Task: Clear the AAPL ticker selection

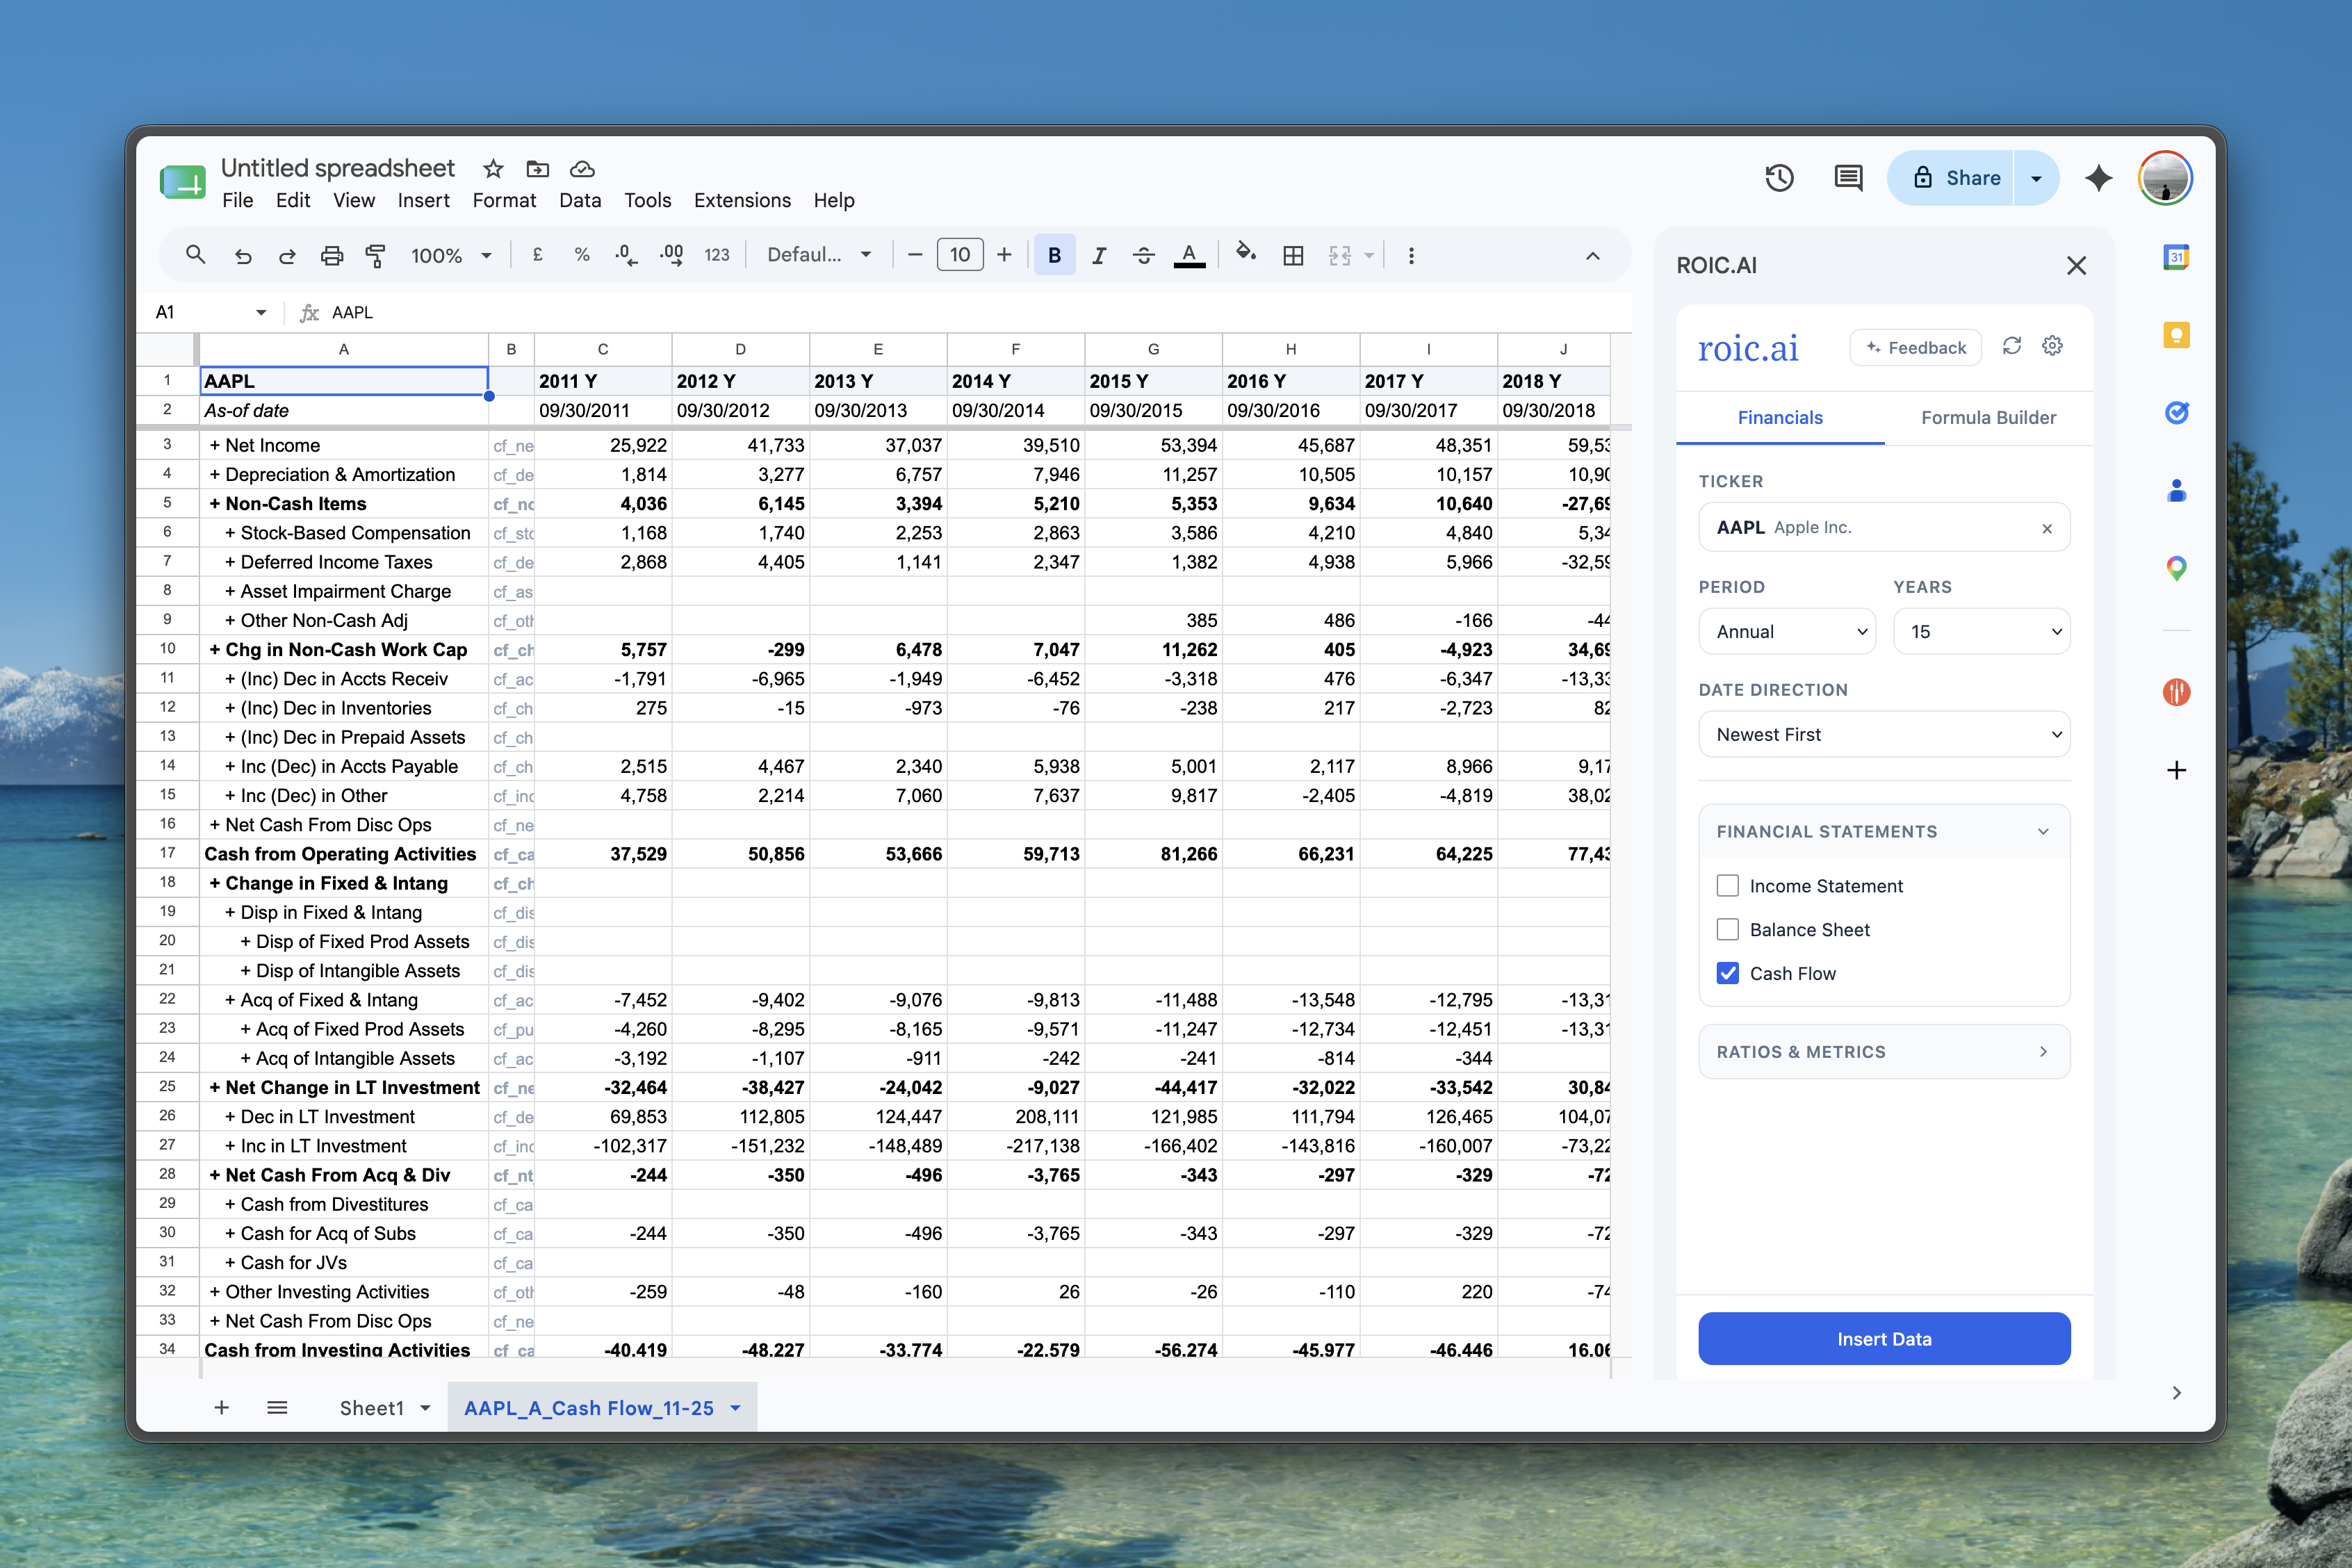Action: (x=2047, y=528)
